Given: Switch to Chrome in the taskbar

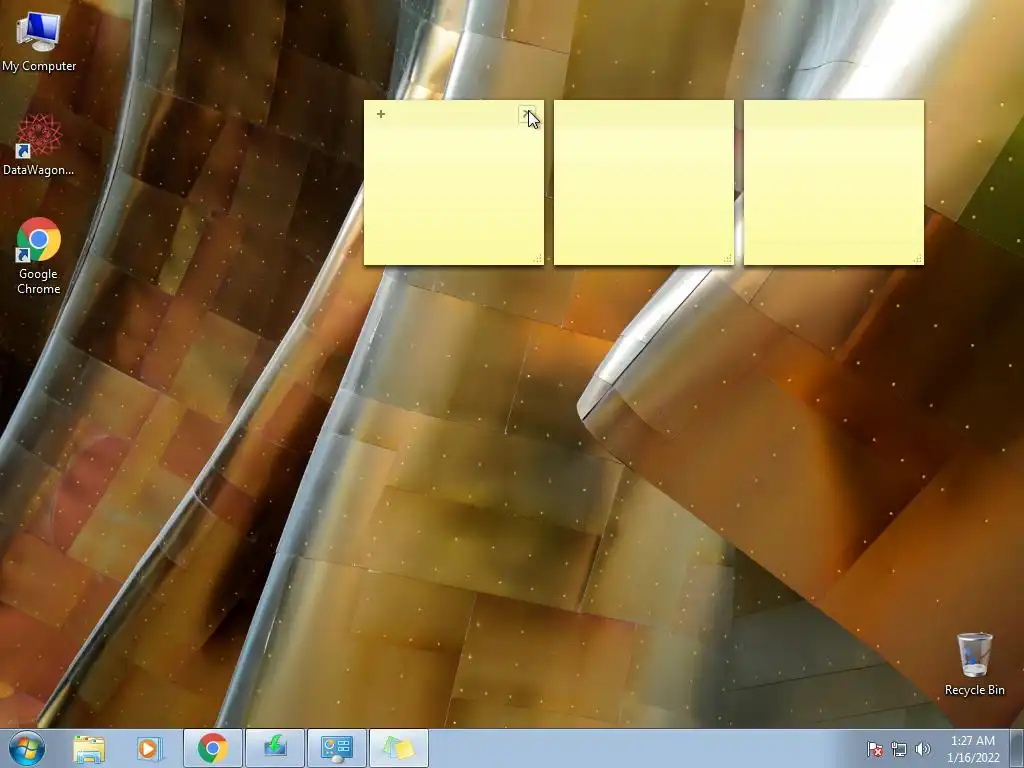Looking at the screenshot, I should (213, 748).
